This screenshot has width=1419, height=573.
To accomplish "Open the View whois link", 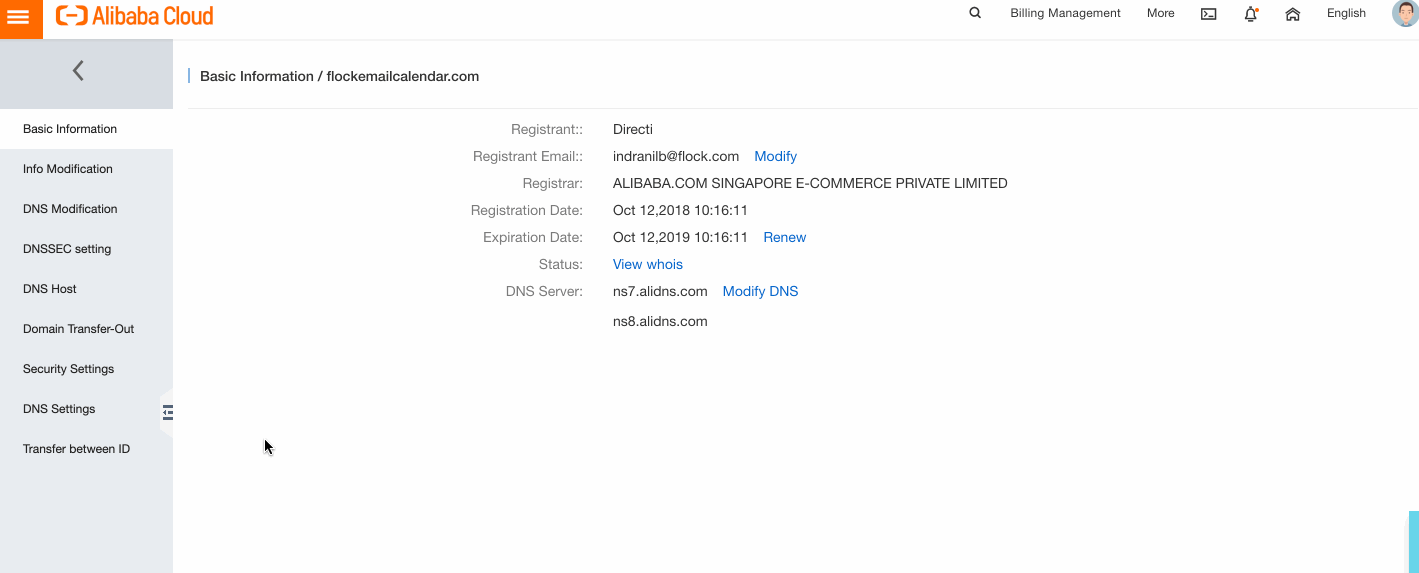I will 648,264.
